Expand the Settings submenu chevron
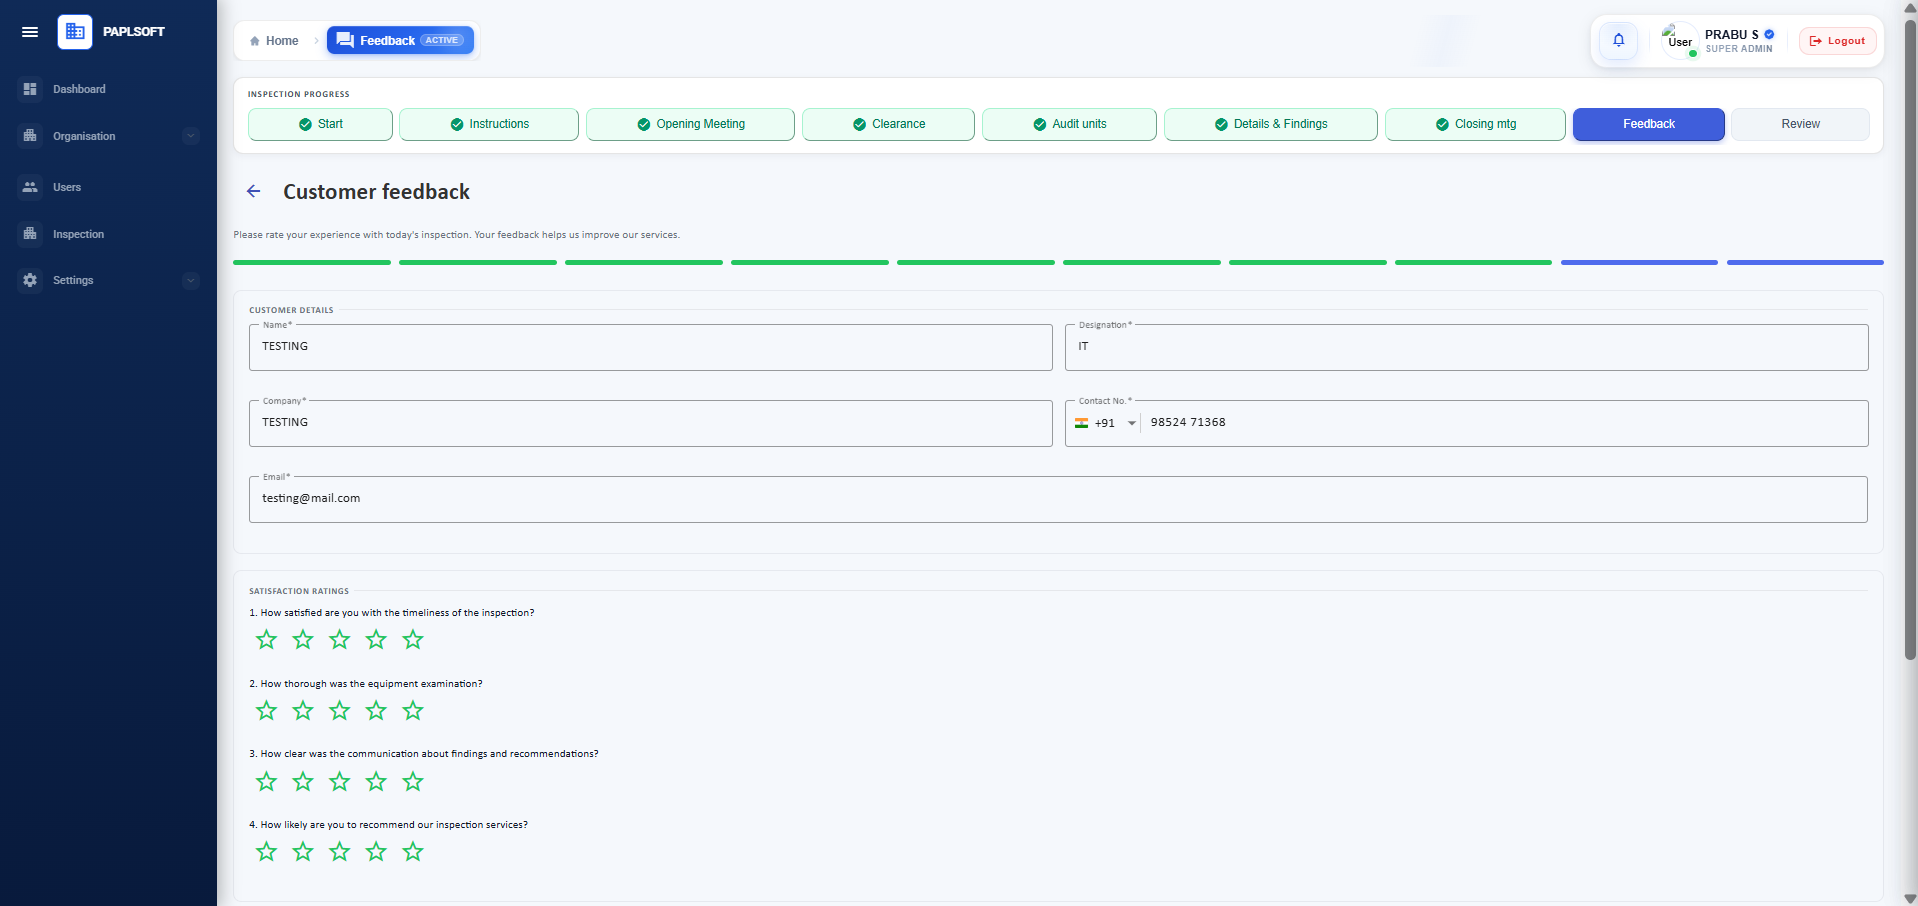The width and height of the screenshot is (1918, 906). pyautogui.click(x=191, y=280)
